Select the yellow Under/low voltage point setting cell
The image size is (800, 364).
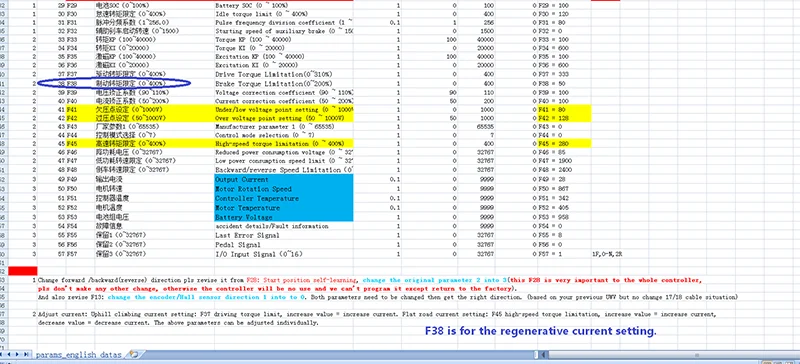tap(283, 110)
